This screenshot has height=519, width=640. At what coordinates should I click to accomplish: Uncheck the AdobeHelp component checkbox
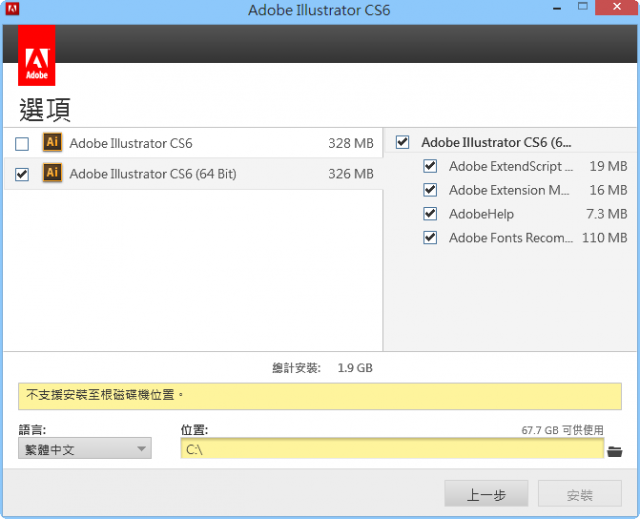(430, 213)
